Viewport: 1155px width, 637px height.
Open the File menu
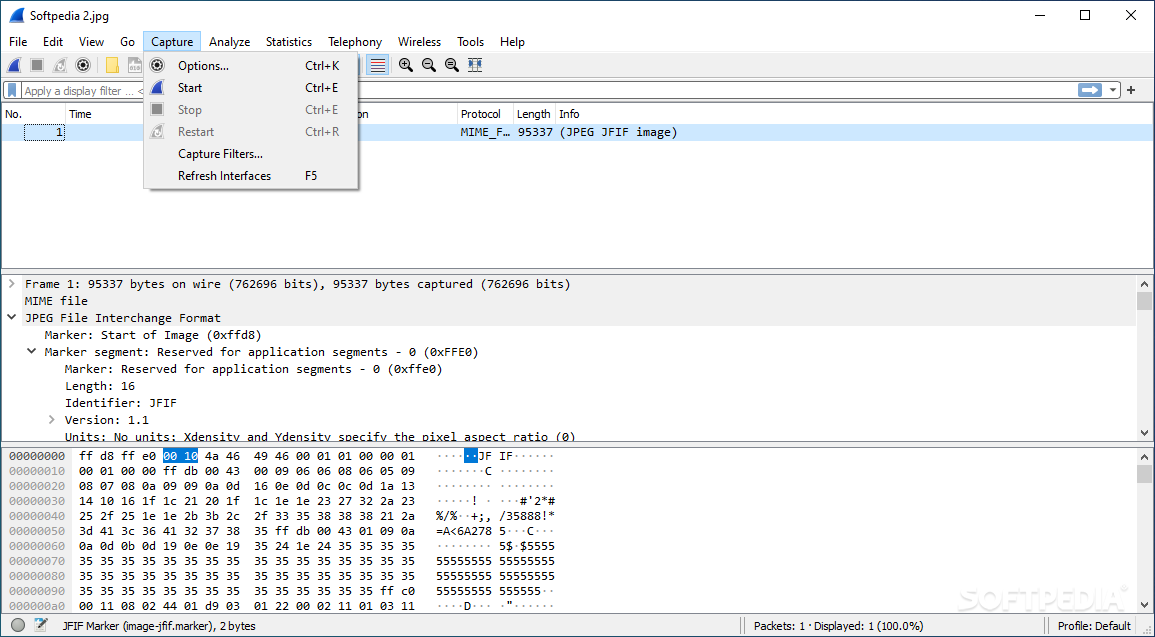[x=18, y=42]
